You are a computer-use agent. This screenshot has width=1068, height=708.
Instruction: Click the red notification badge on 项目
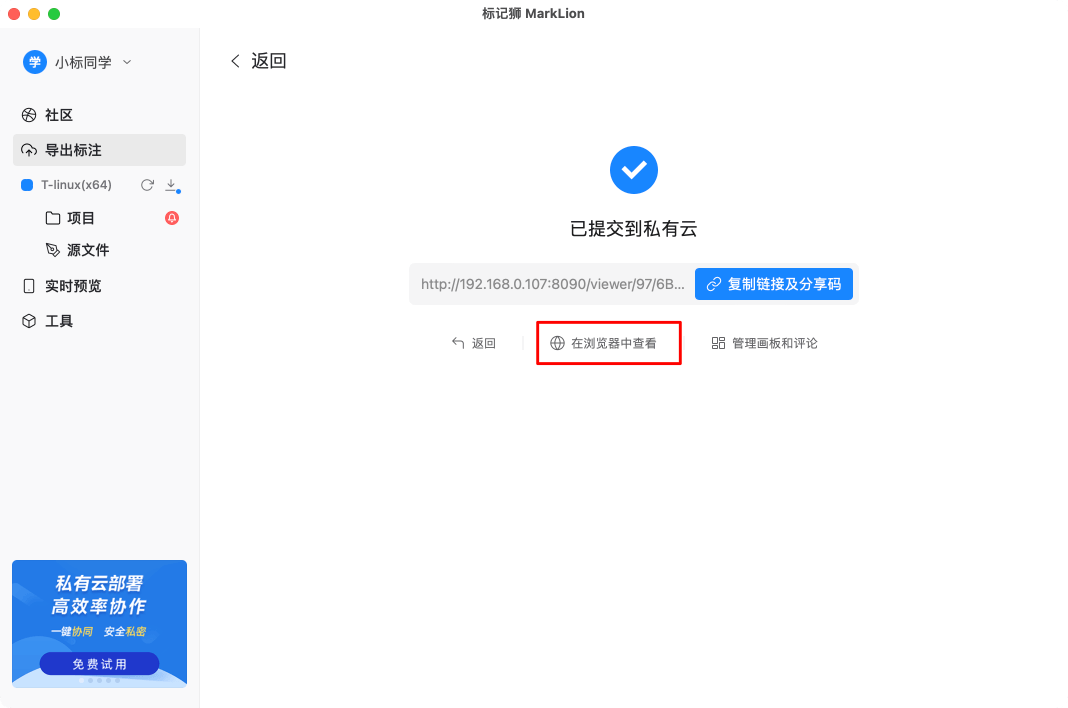pos(172,218)
